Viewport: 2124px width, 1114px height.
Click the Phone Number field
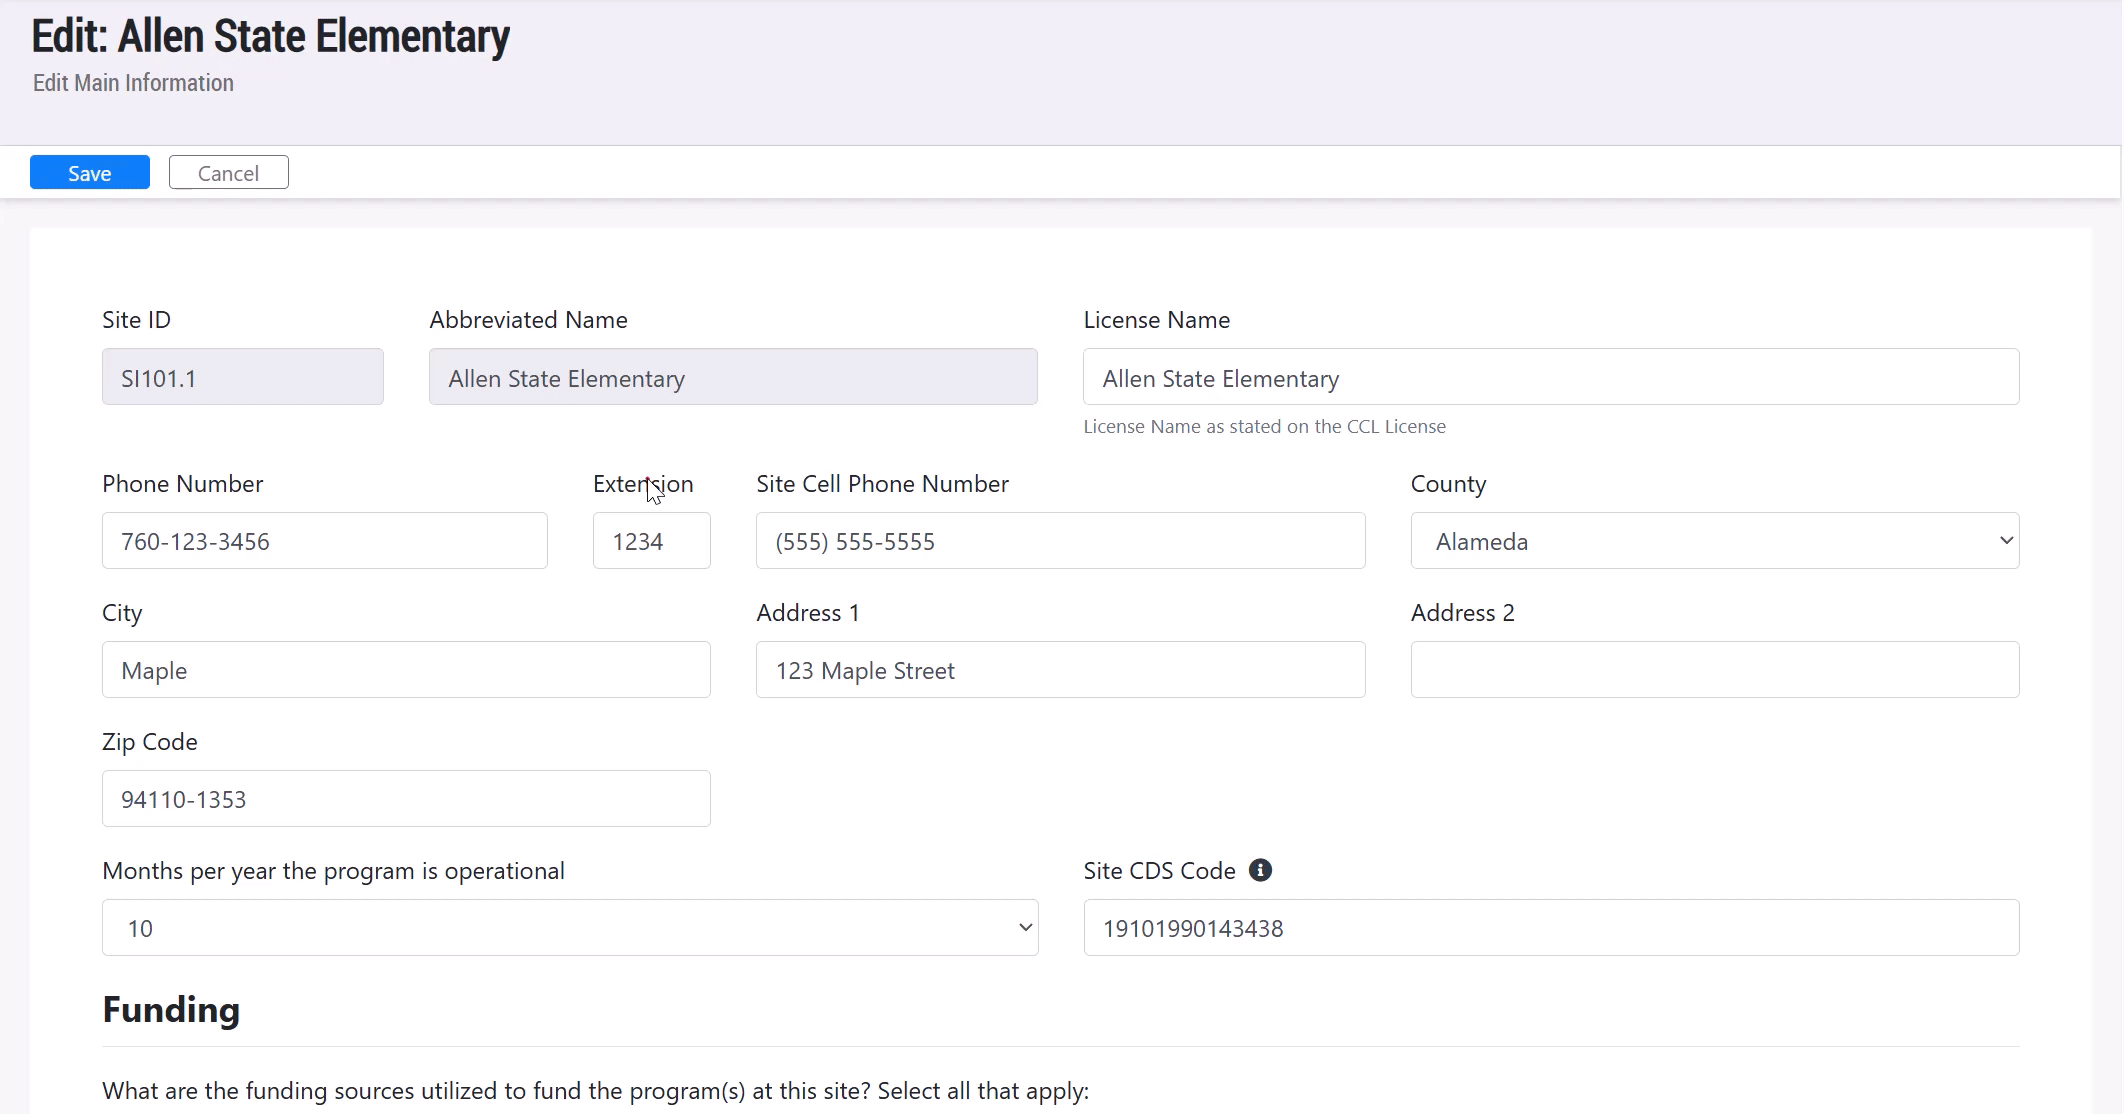click(x=324, y=541)
